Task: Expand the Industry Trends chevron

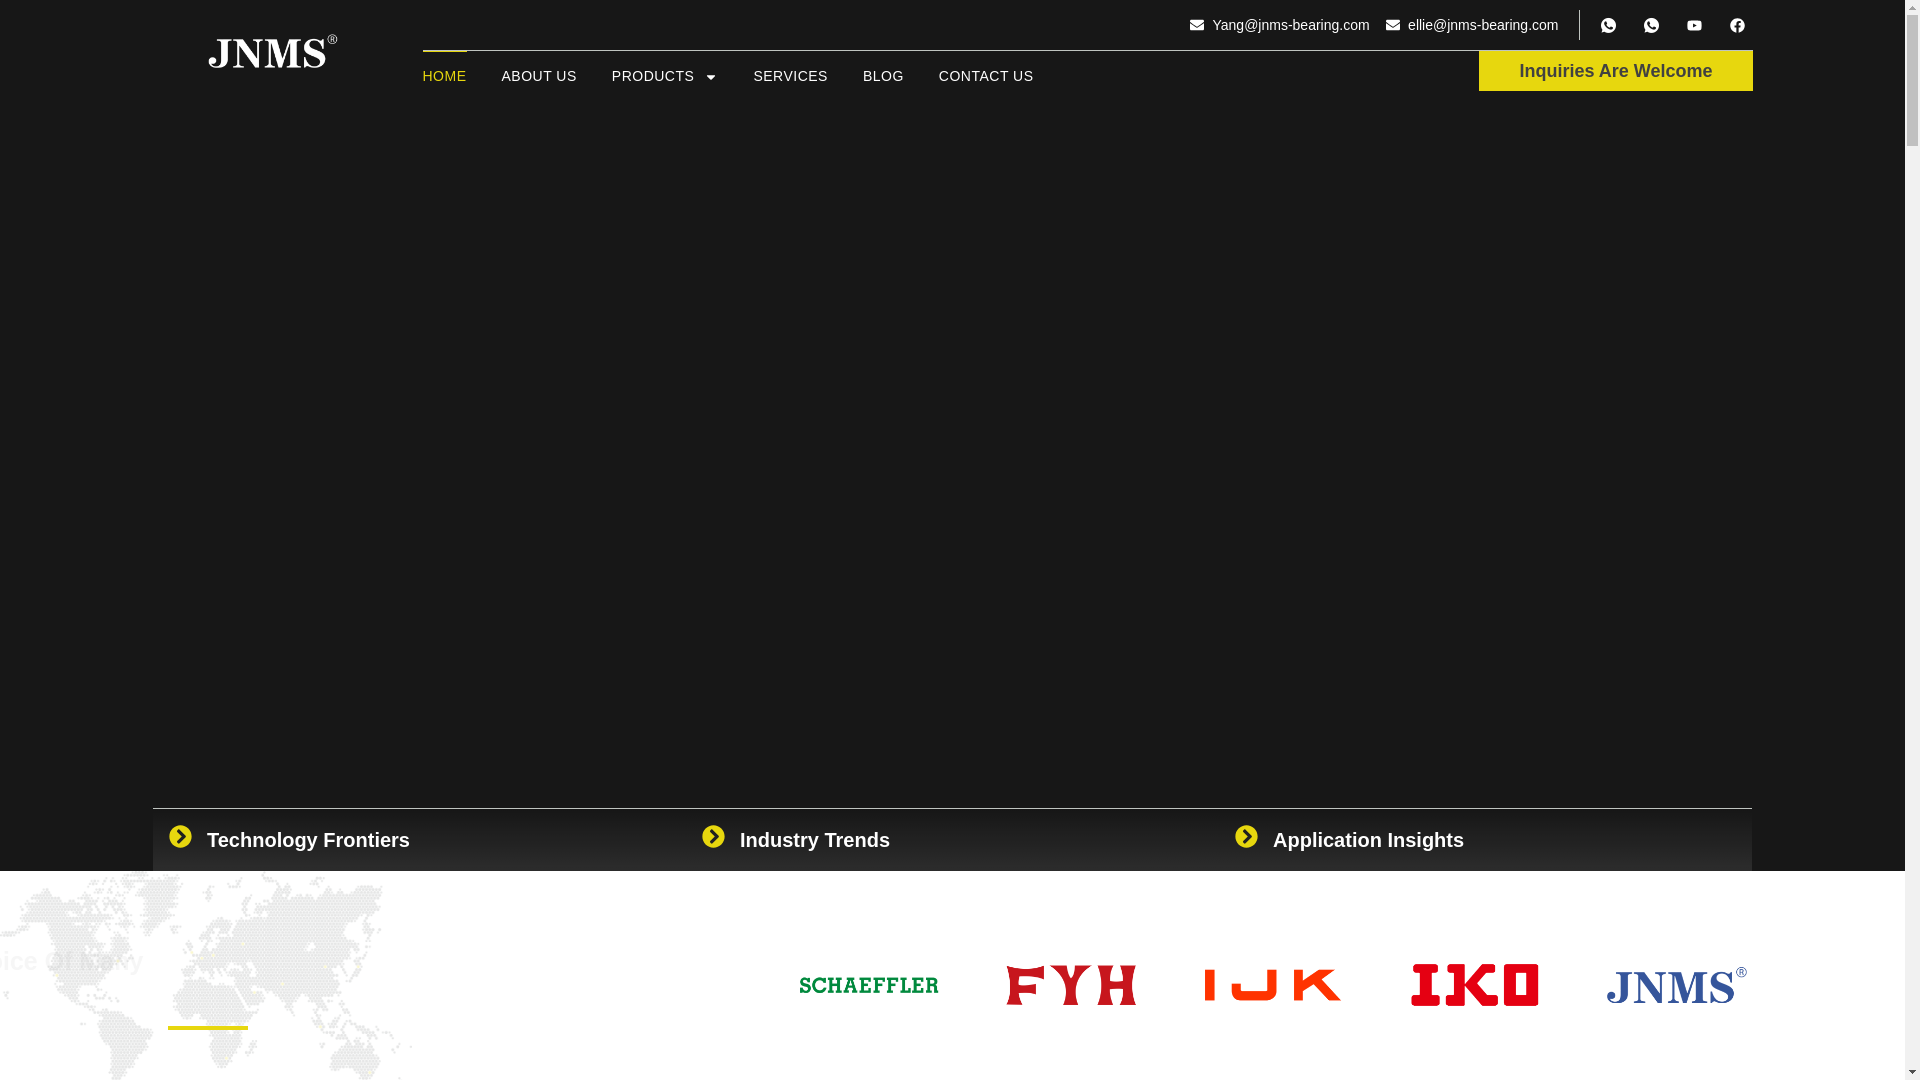Action: pos(713,837)
